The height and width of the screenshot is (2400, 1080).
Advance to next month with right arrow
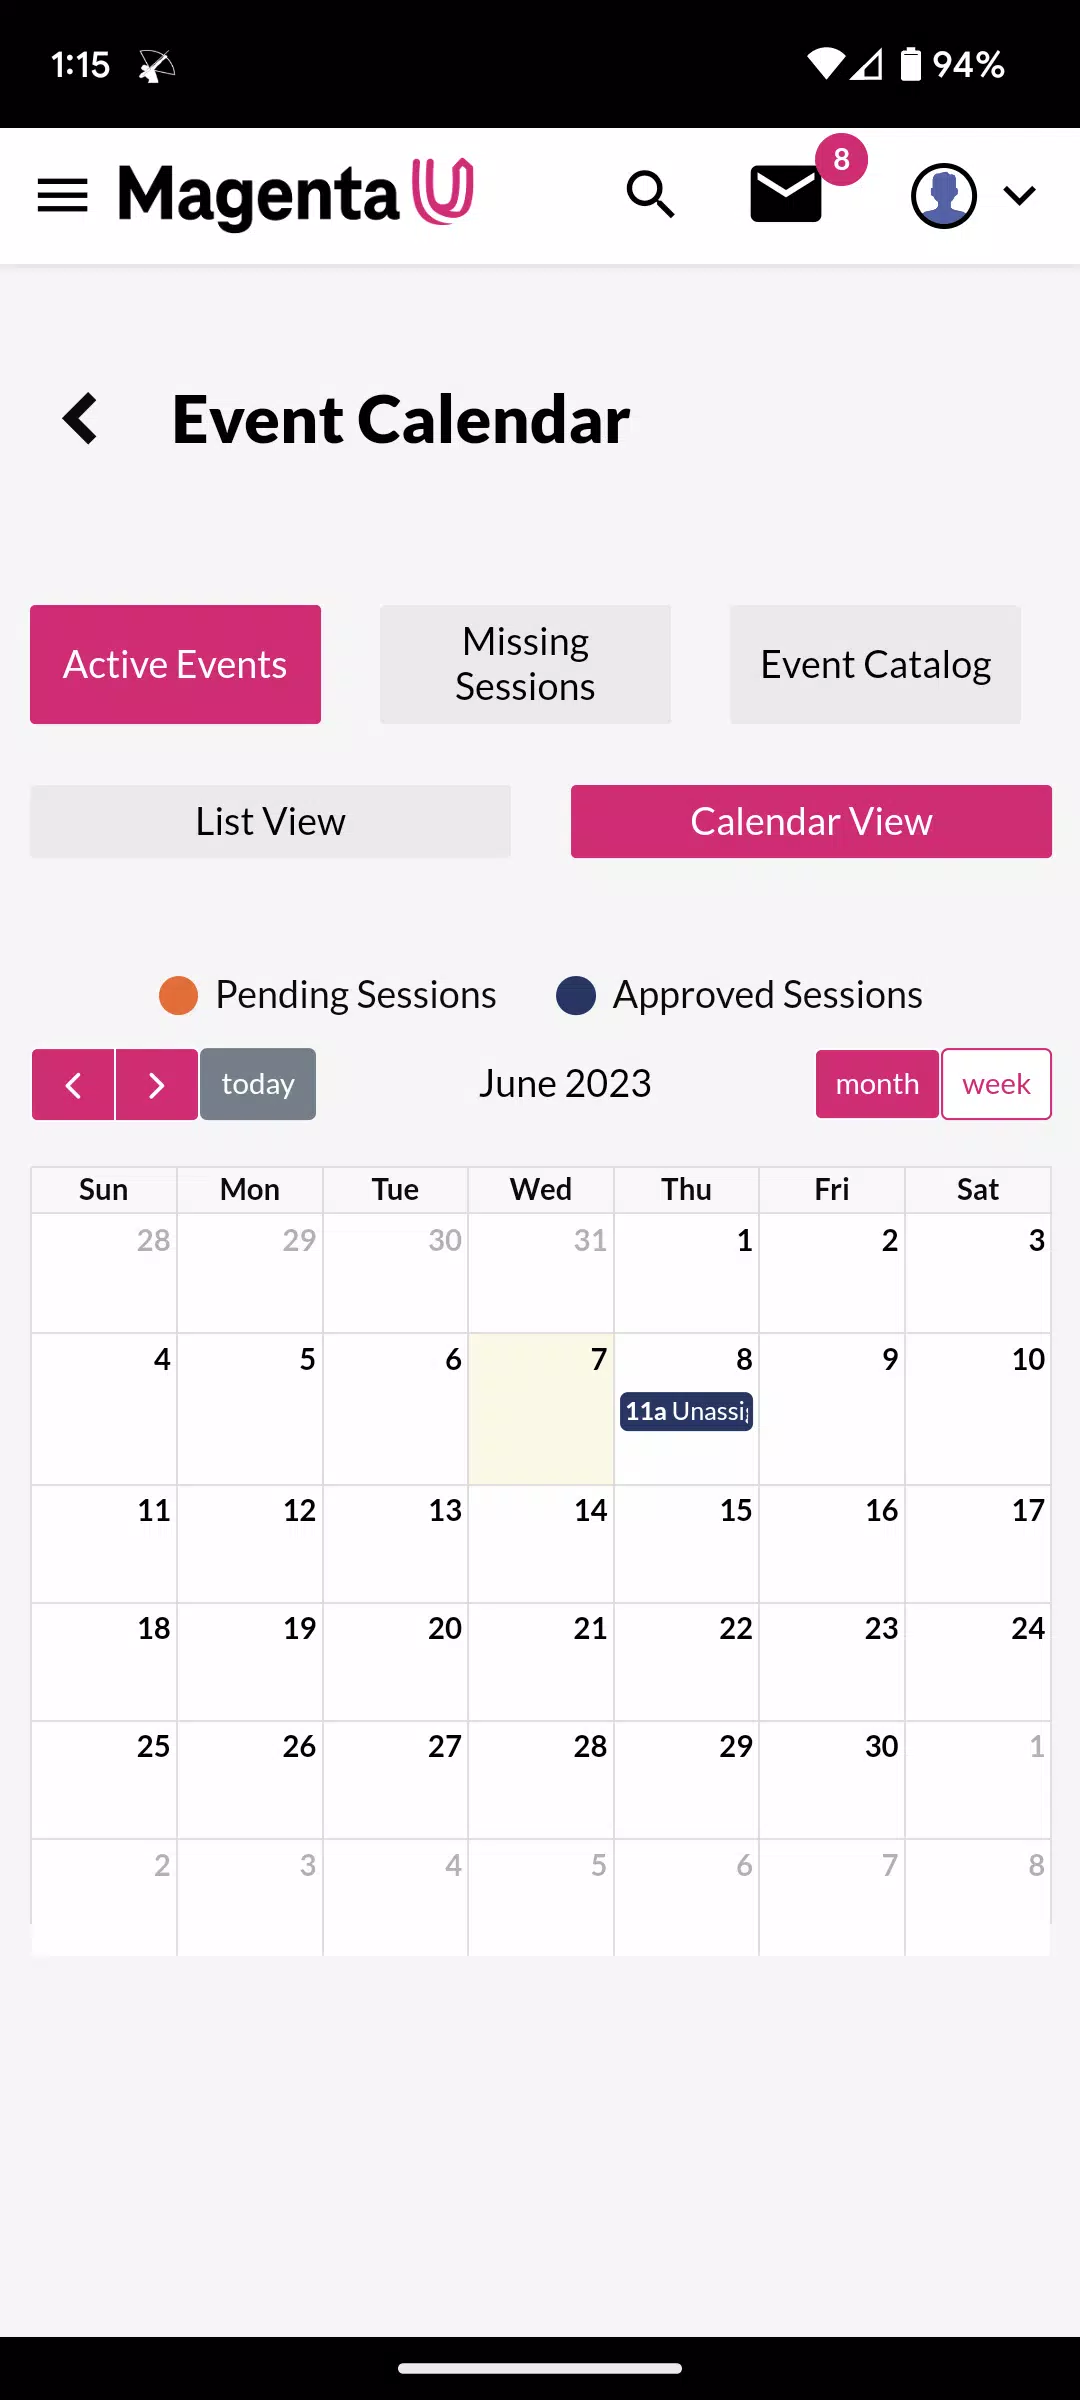click(x=157, y=1085)
